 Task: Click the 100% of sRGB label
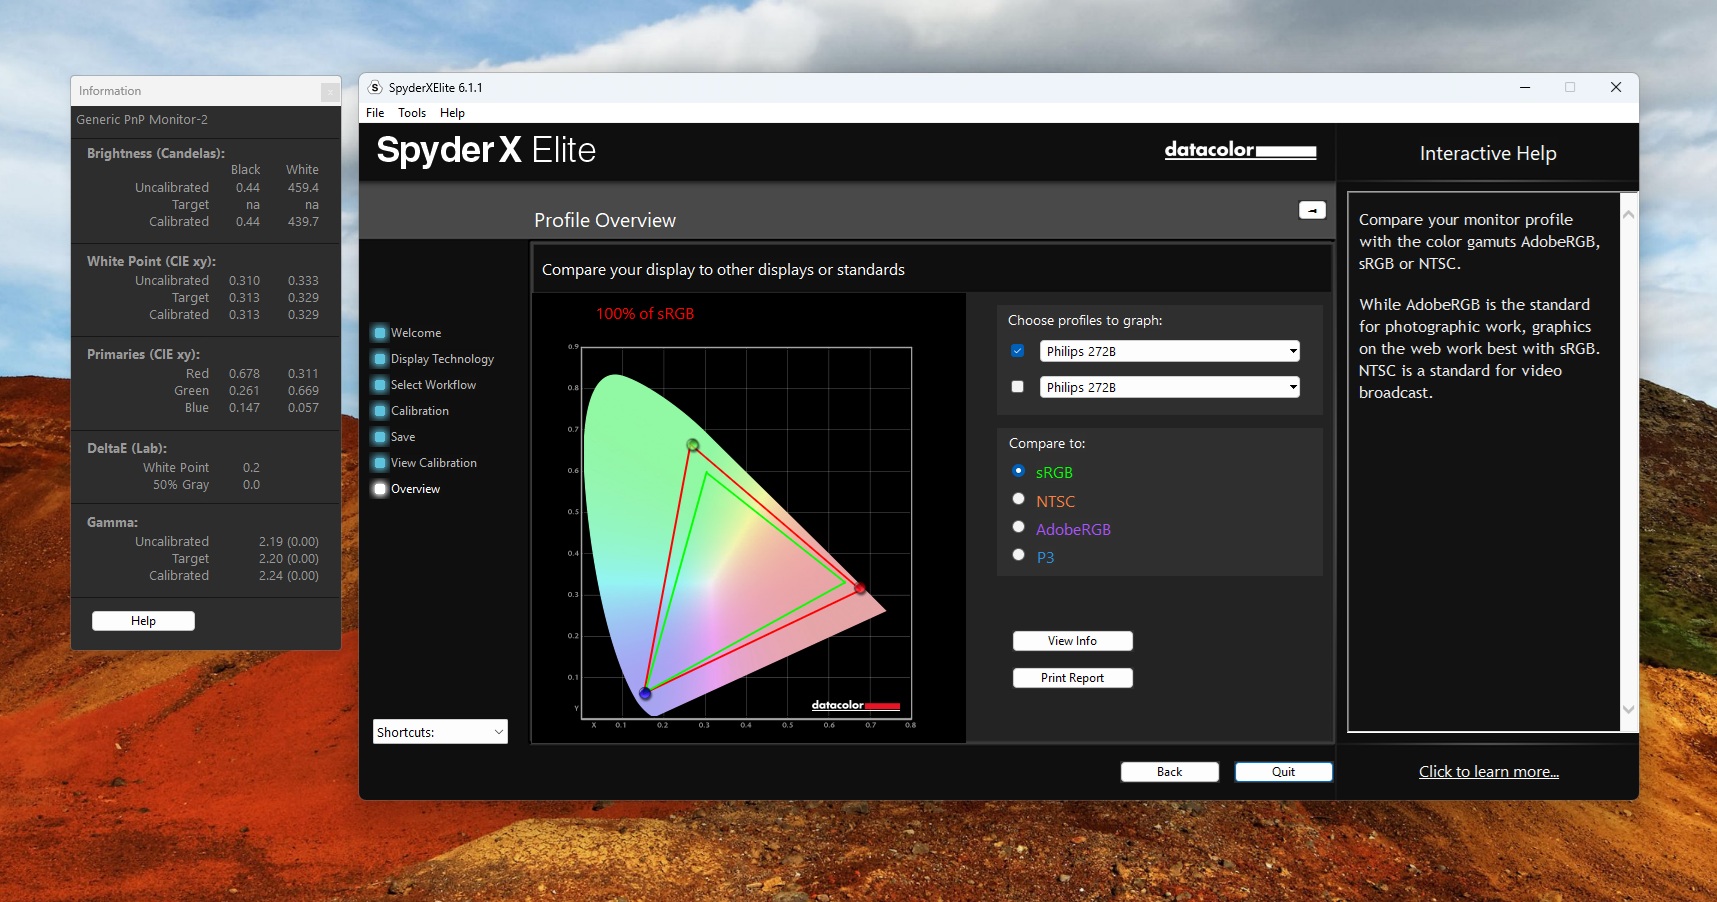point(645,314)
